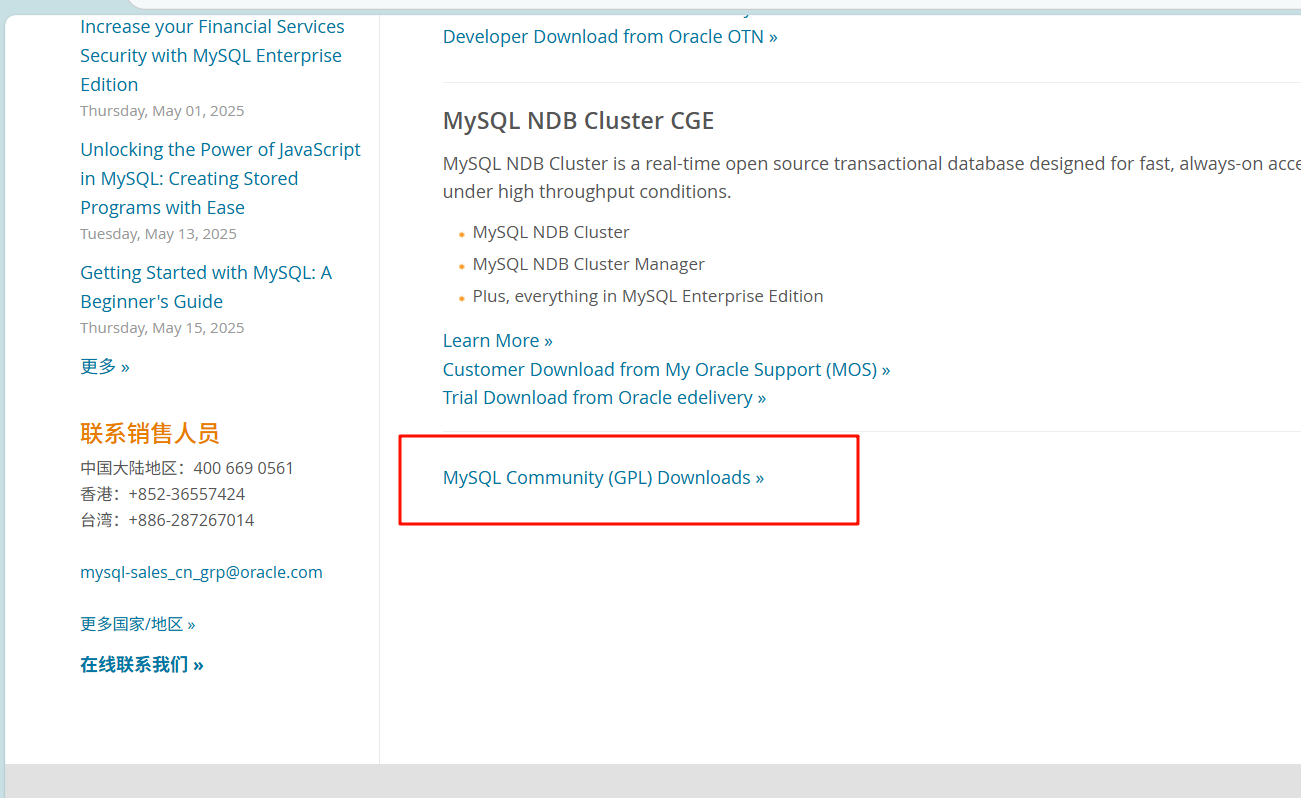Open Financial Services Security article link
The height and width of the screenshot is (798, 1301).
point(212,56)
